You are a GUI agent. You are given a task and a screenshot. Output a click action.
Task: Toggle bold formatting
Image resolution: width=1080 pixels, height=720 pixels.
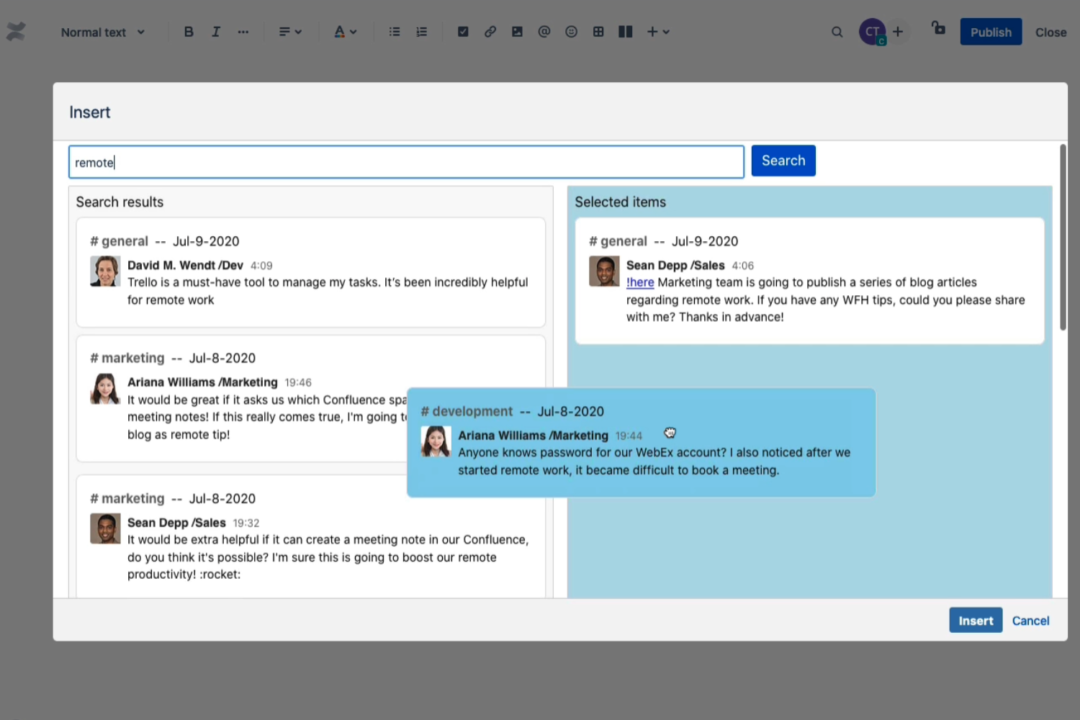coord(189,31)
